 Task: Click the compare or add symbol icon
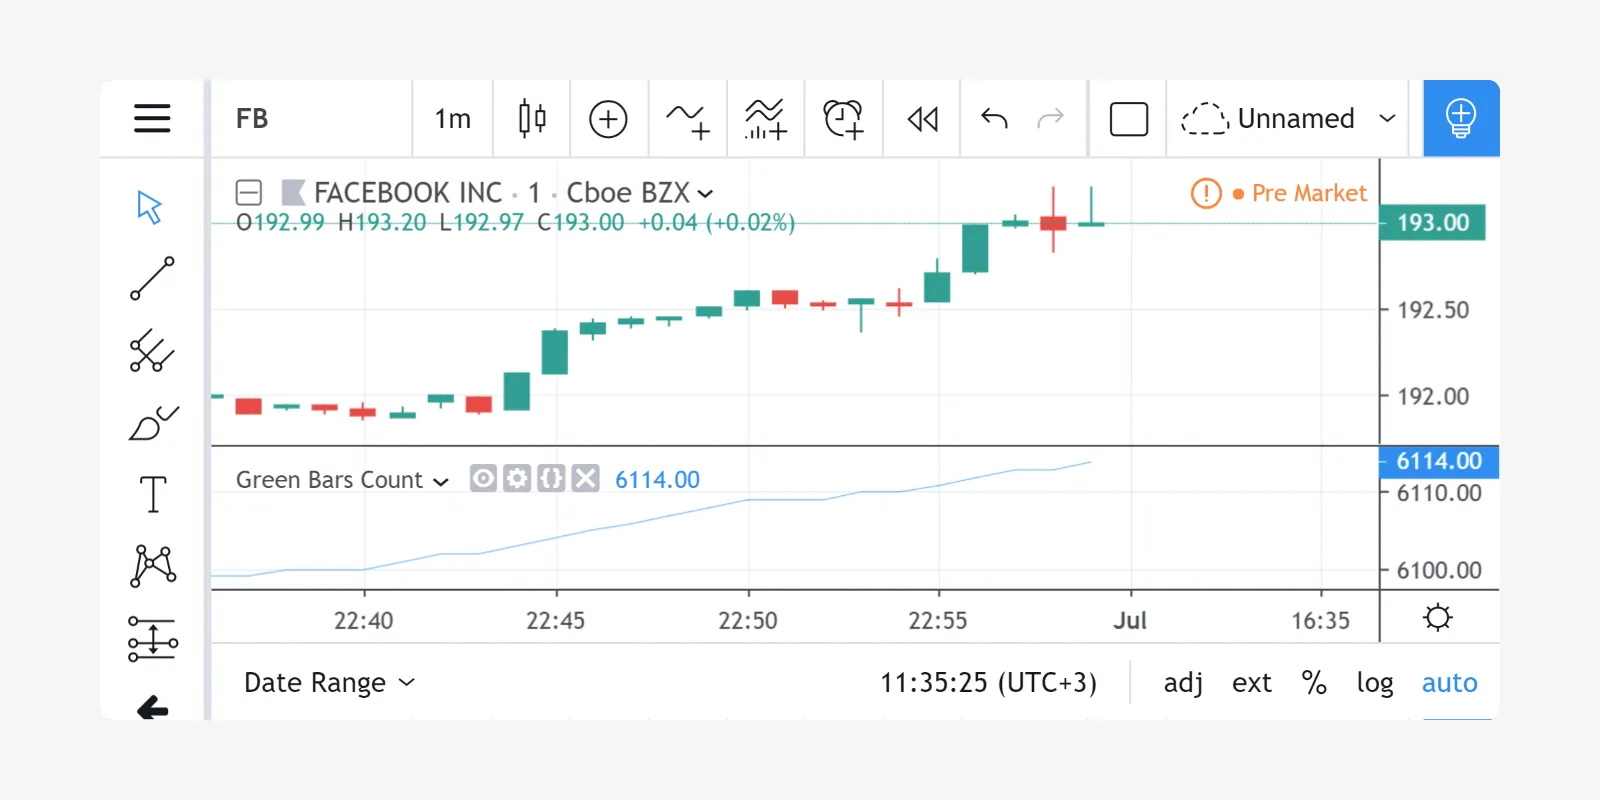[x=608, y=118]
